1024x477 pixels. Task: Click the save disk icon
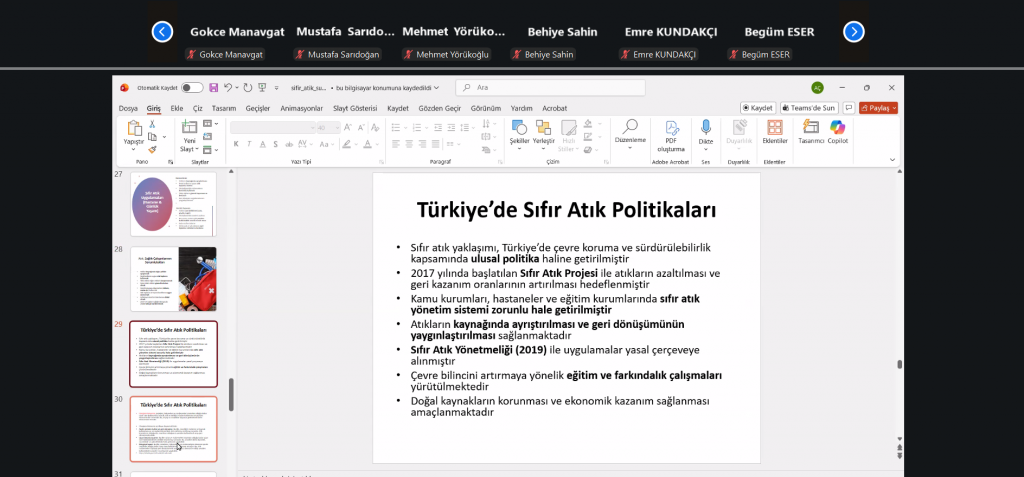214,88
